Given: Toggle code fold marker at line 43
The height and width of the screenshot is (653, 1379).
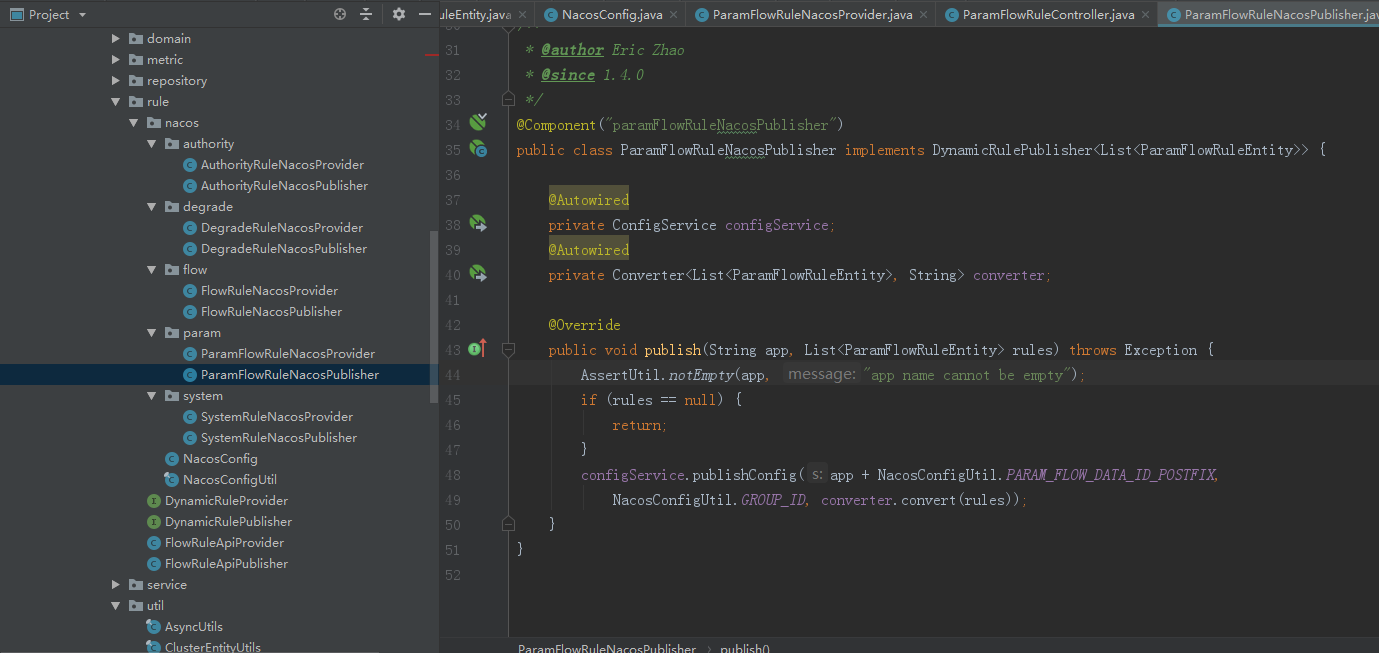Looking at the screenshot, I should tap(508, 349).
